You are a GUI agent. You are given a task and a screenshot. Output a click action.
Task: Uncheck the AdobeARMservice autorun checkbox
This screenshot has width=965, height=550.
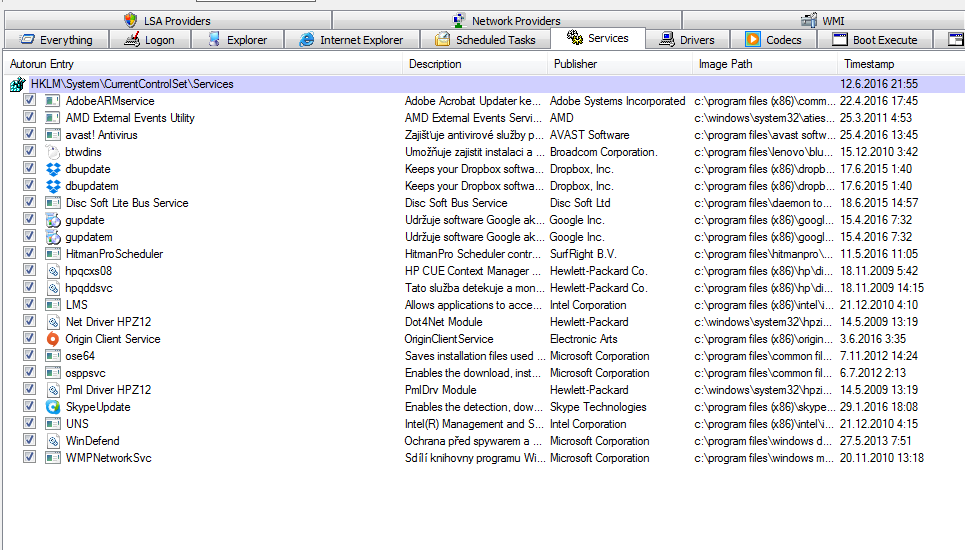coord(29,100)
